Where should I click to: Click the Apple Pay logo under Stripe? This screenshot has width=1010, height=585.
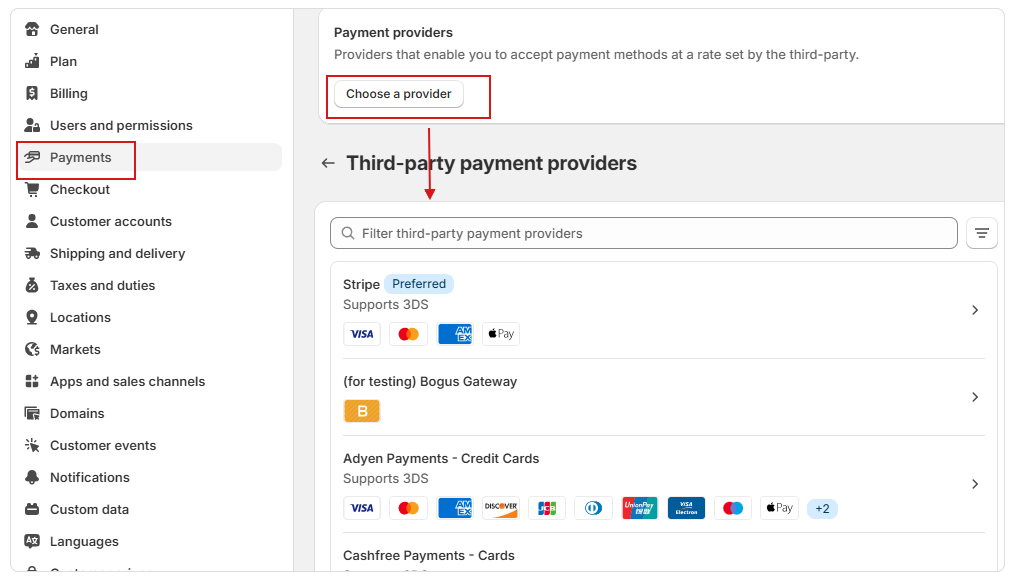(x=500, y=334)
